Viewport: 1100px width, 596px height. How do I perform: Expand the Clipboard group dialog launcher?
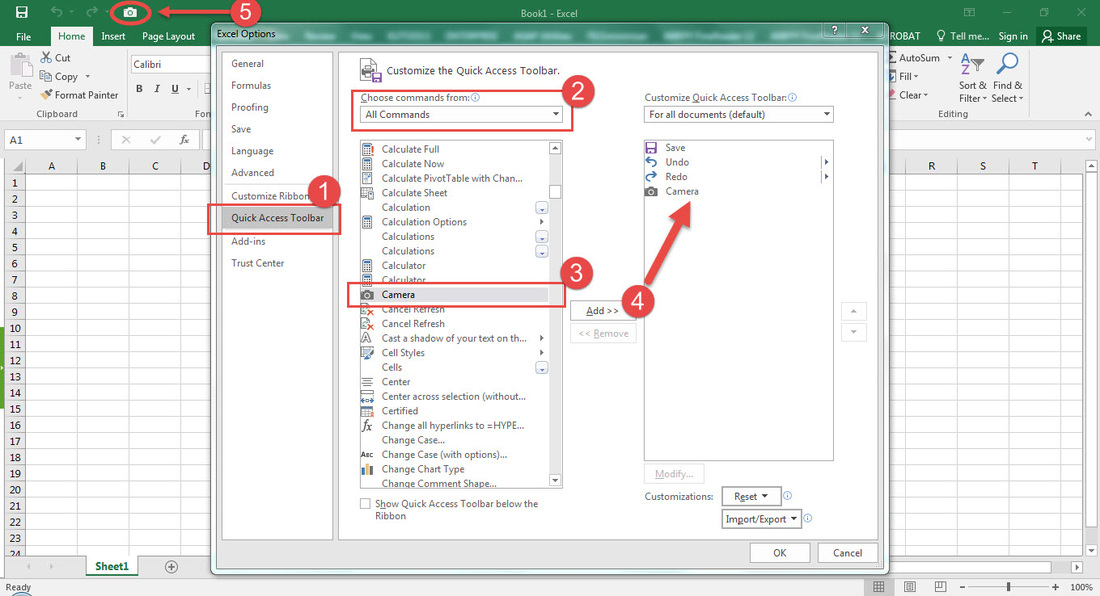click(121, 114)
